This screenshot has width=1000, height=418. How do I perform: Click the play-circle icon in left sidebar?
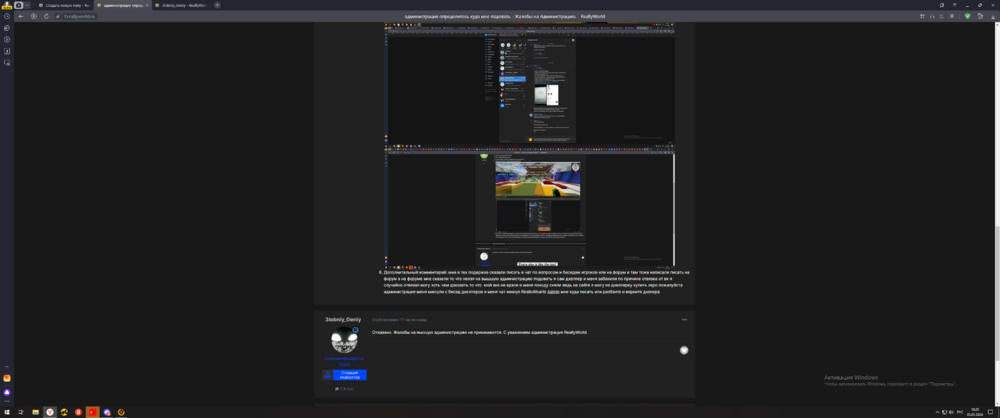click(7, 40)
